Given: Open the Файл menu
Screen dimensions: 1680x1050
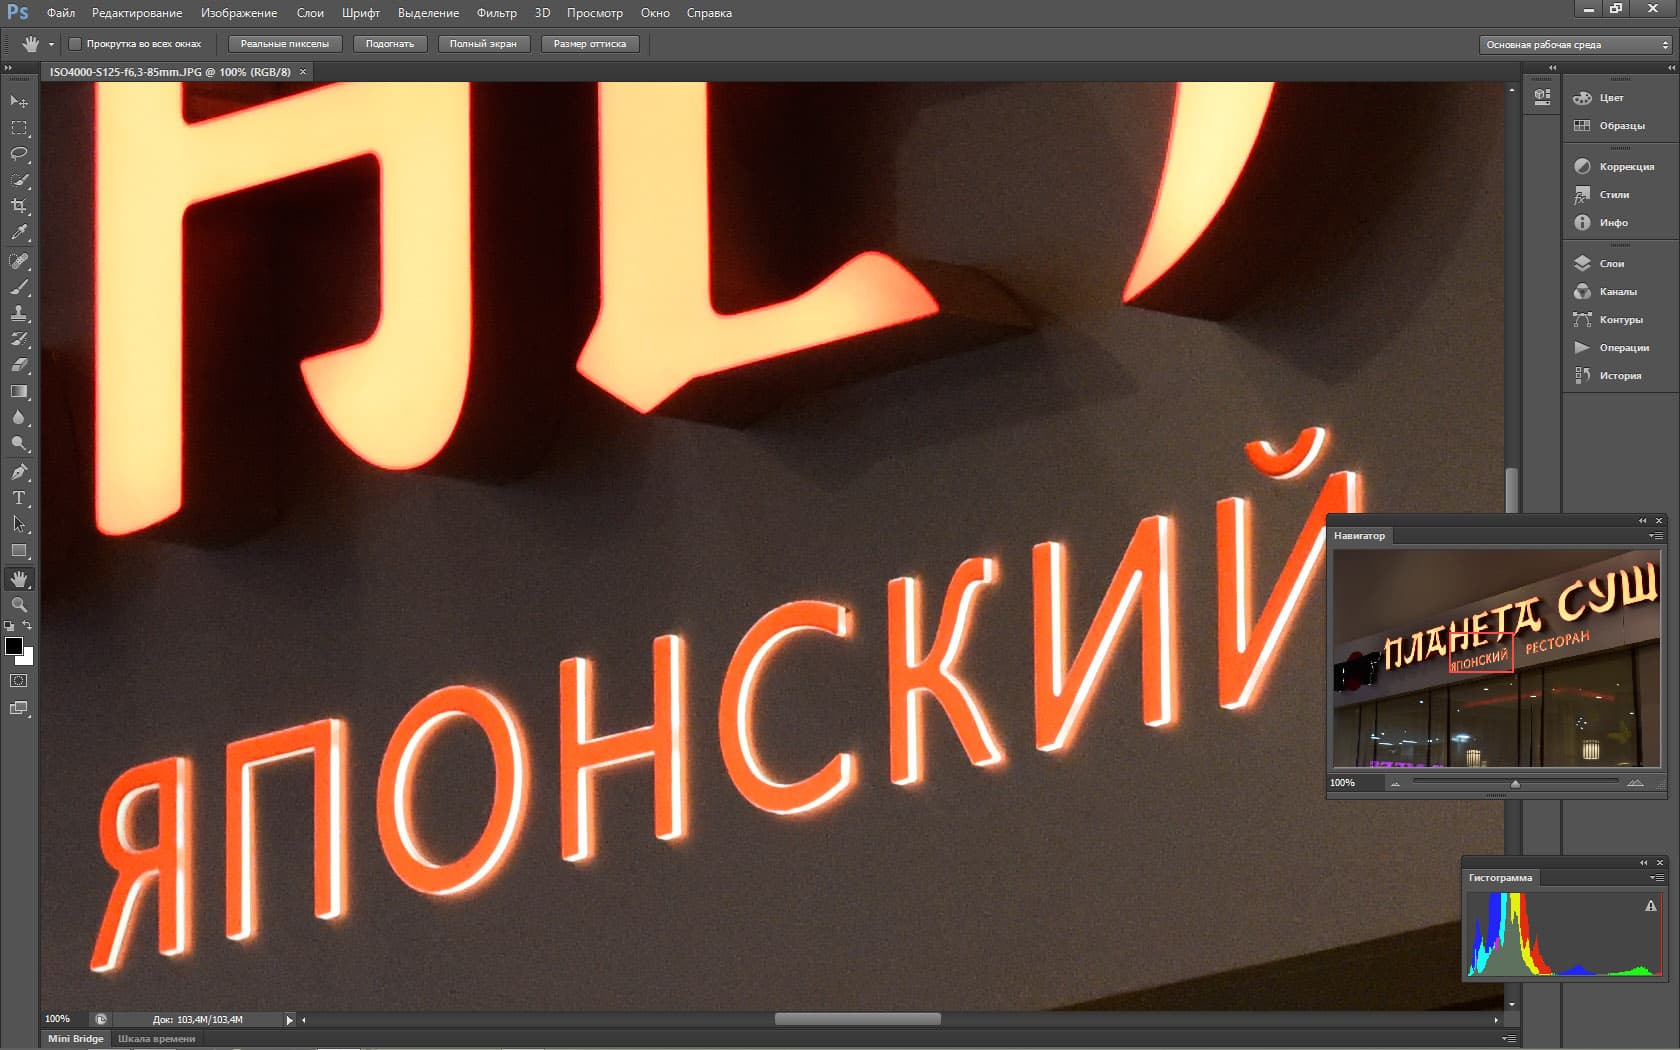Looking at the screenshot, I should (61, 13).
